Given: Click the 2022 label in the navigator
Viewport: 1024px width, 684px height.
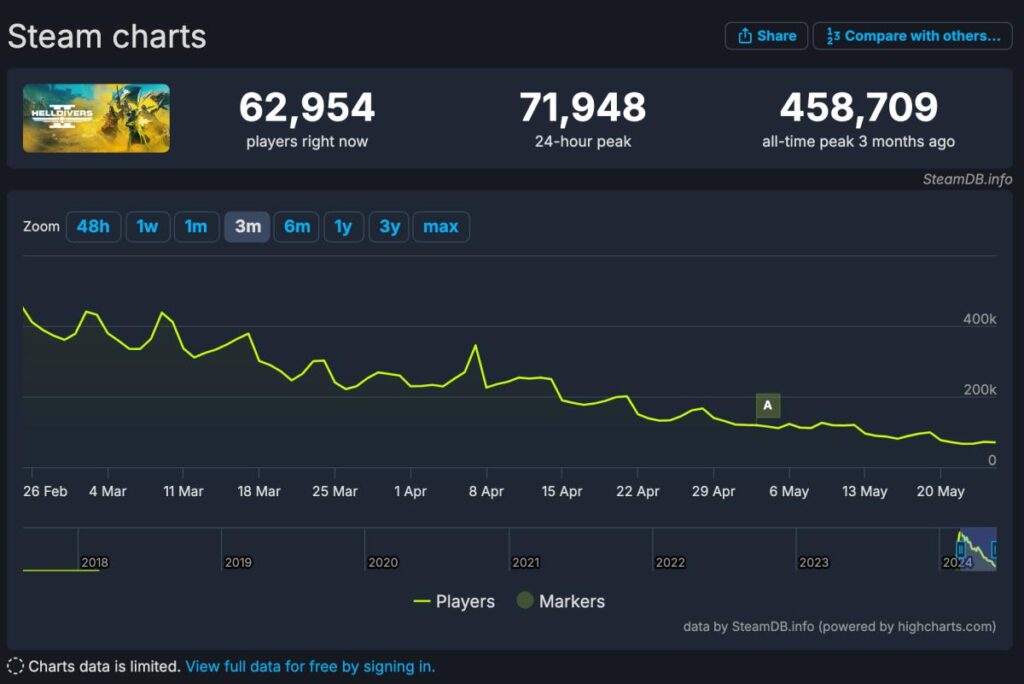Looking at the screenshot, I should (670, 562).
